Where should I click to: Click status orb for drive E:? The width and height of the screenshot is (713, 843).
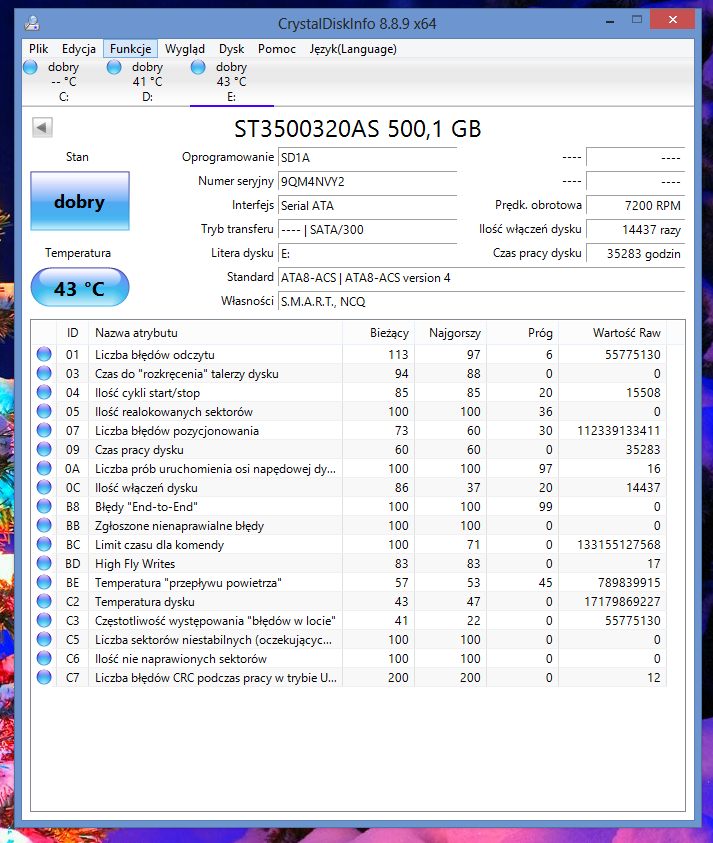(x=198, y=67)
